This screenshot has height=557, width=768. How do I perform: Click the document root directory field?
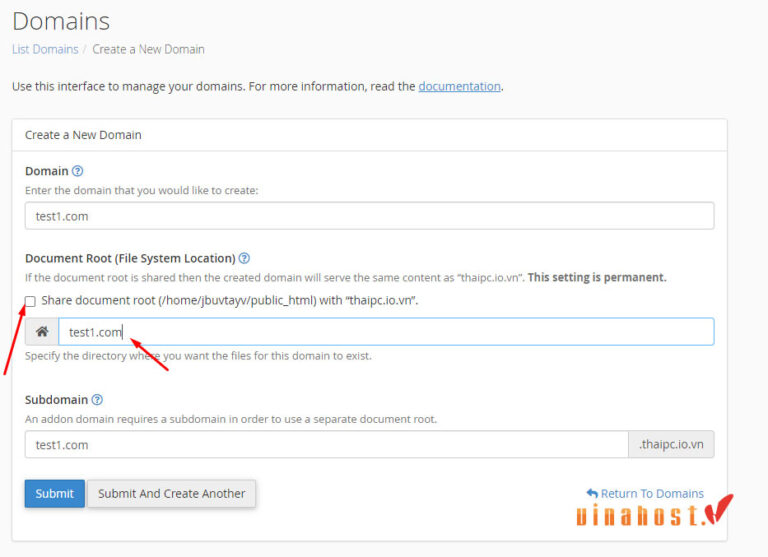pyautogui.click(x=385, y=332)
